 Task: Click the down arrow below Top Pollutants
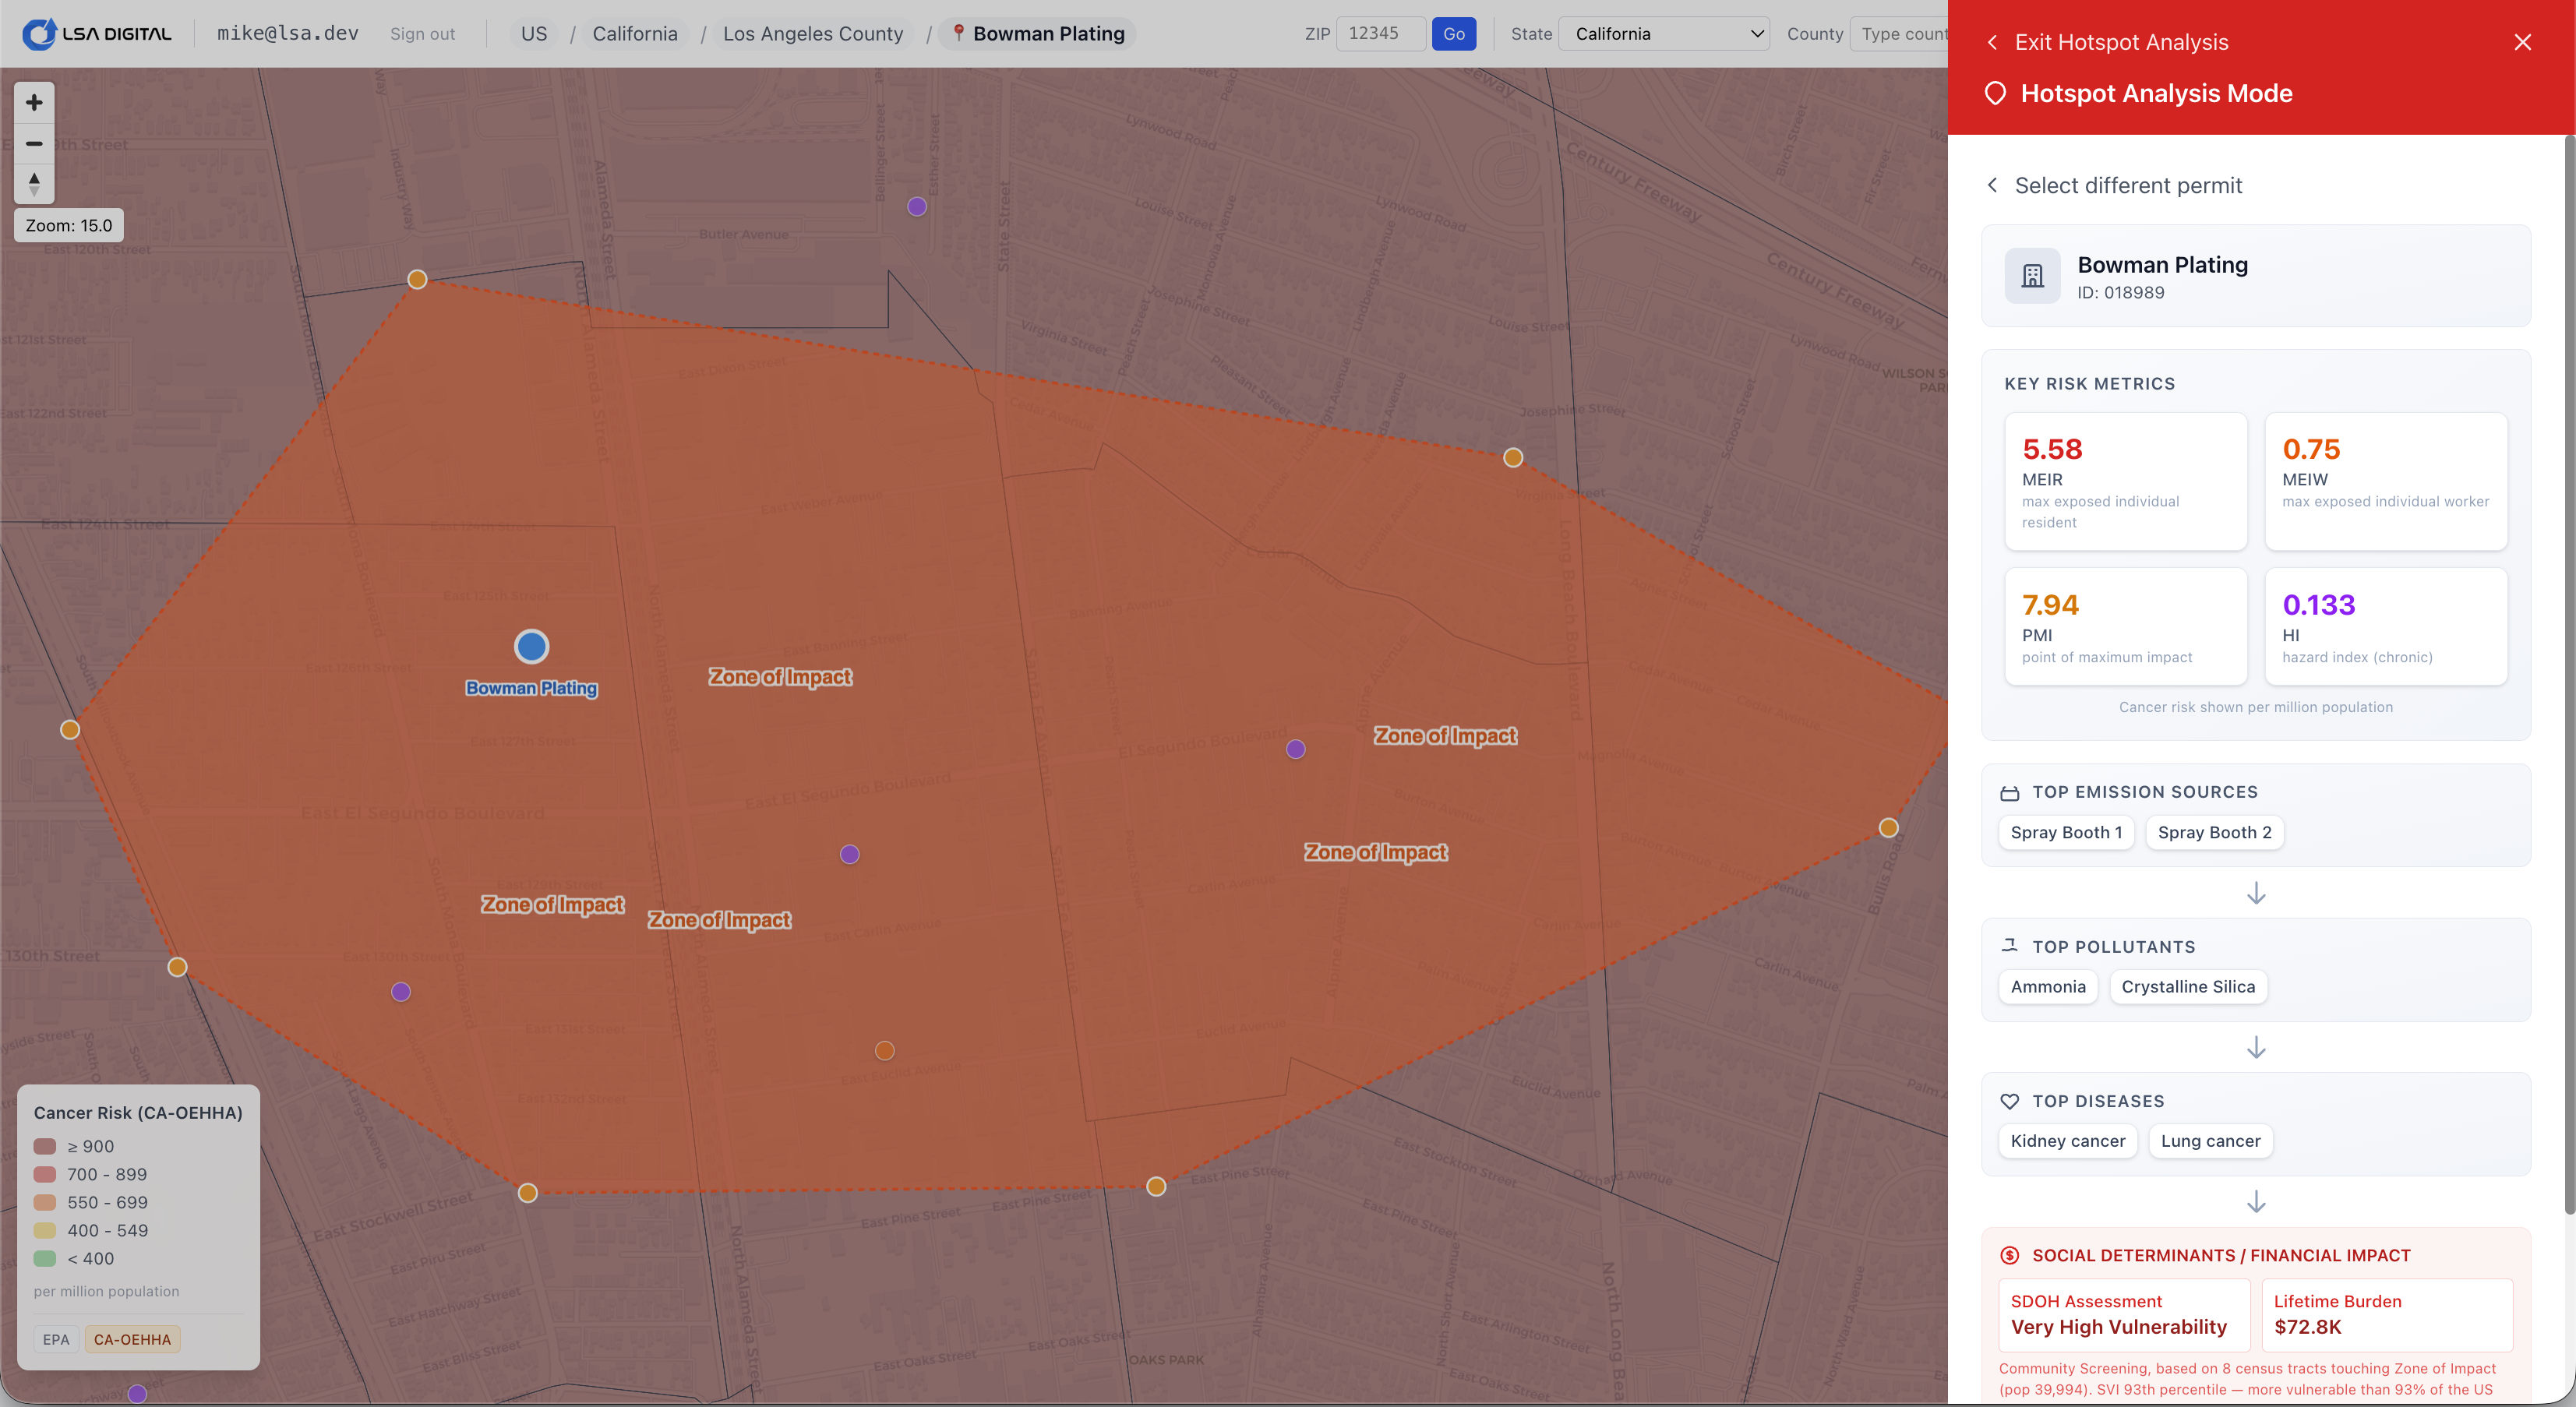pos(2256,1047)
